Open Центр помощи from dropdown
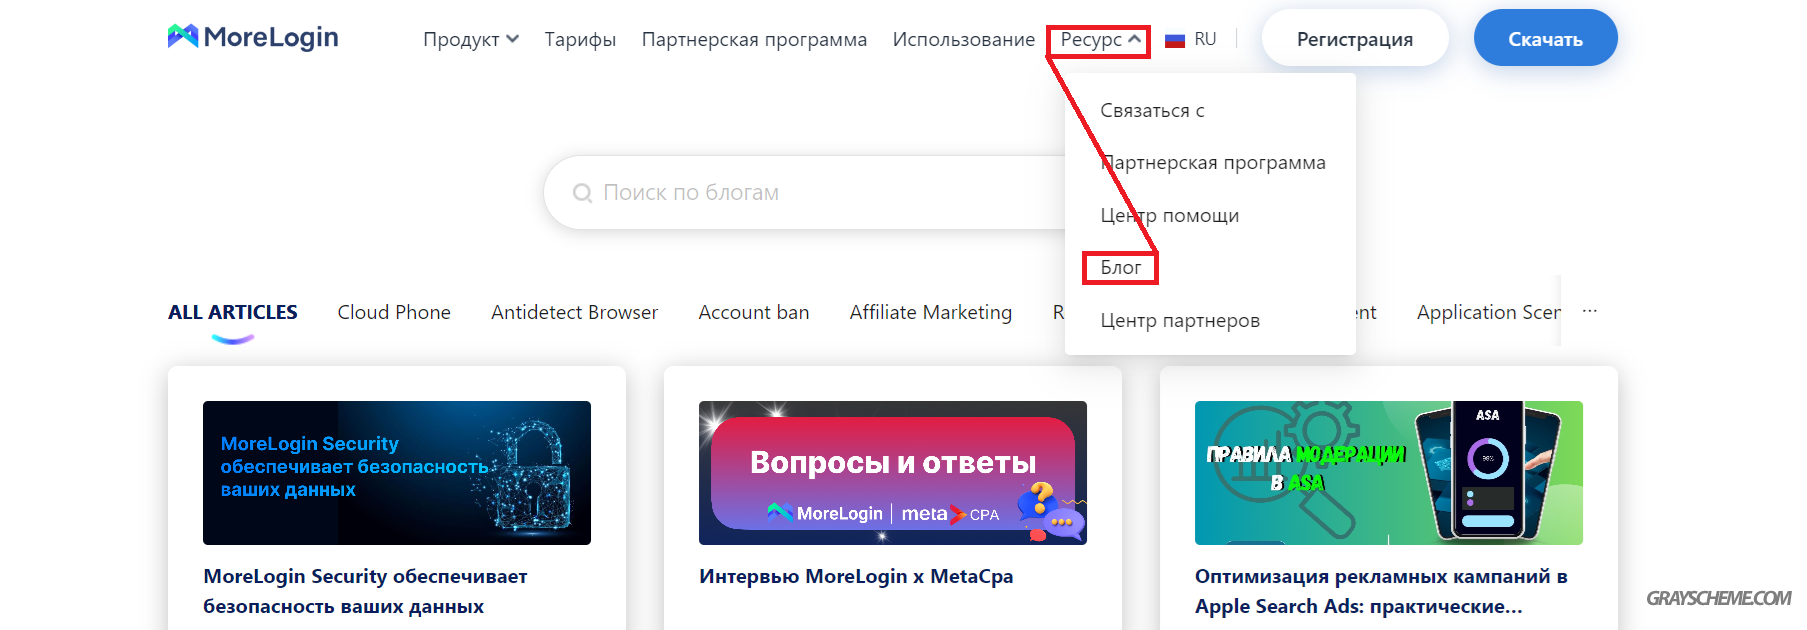 coord(1169,215)
